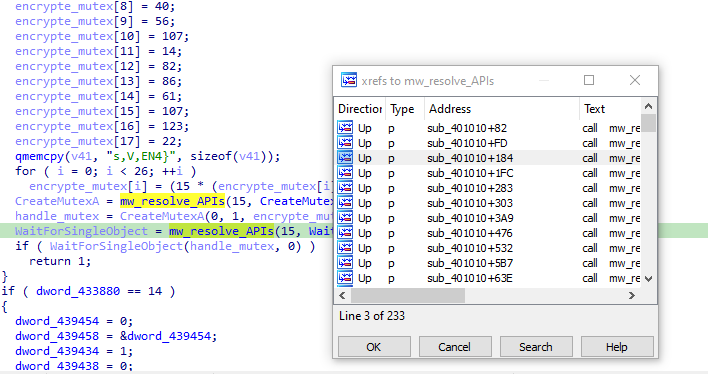This screenshot has width=708, height=374.
Task: Click the xref icon for sub_401010+532 row
Action: (345, 248)
